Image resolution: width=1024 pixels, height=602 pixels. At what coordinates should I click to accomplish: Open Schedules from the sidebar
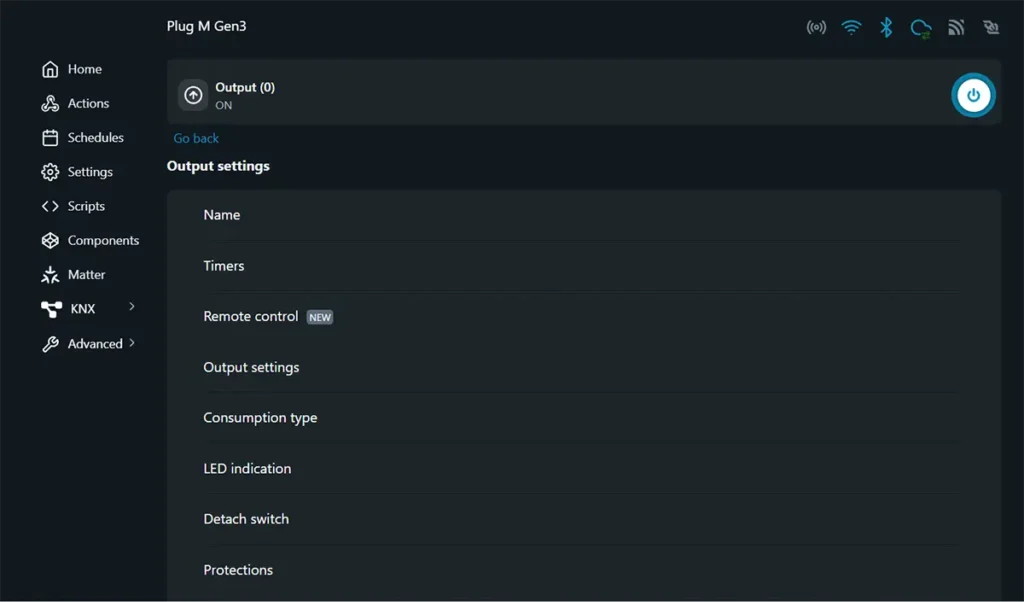coord(95,138)
